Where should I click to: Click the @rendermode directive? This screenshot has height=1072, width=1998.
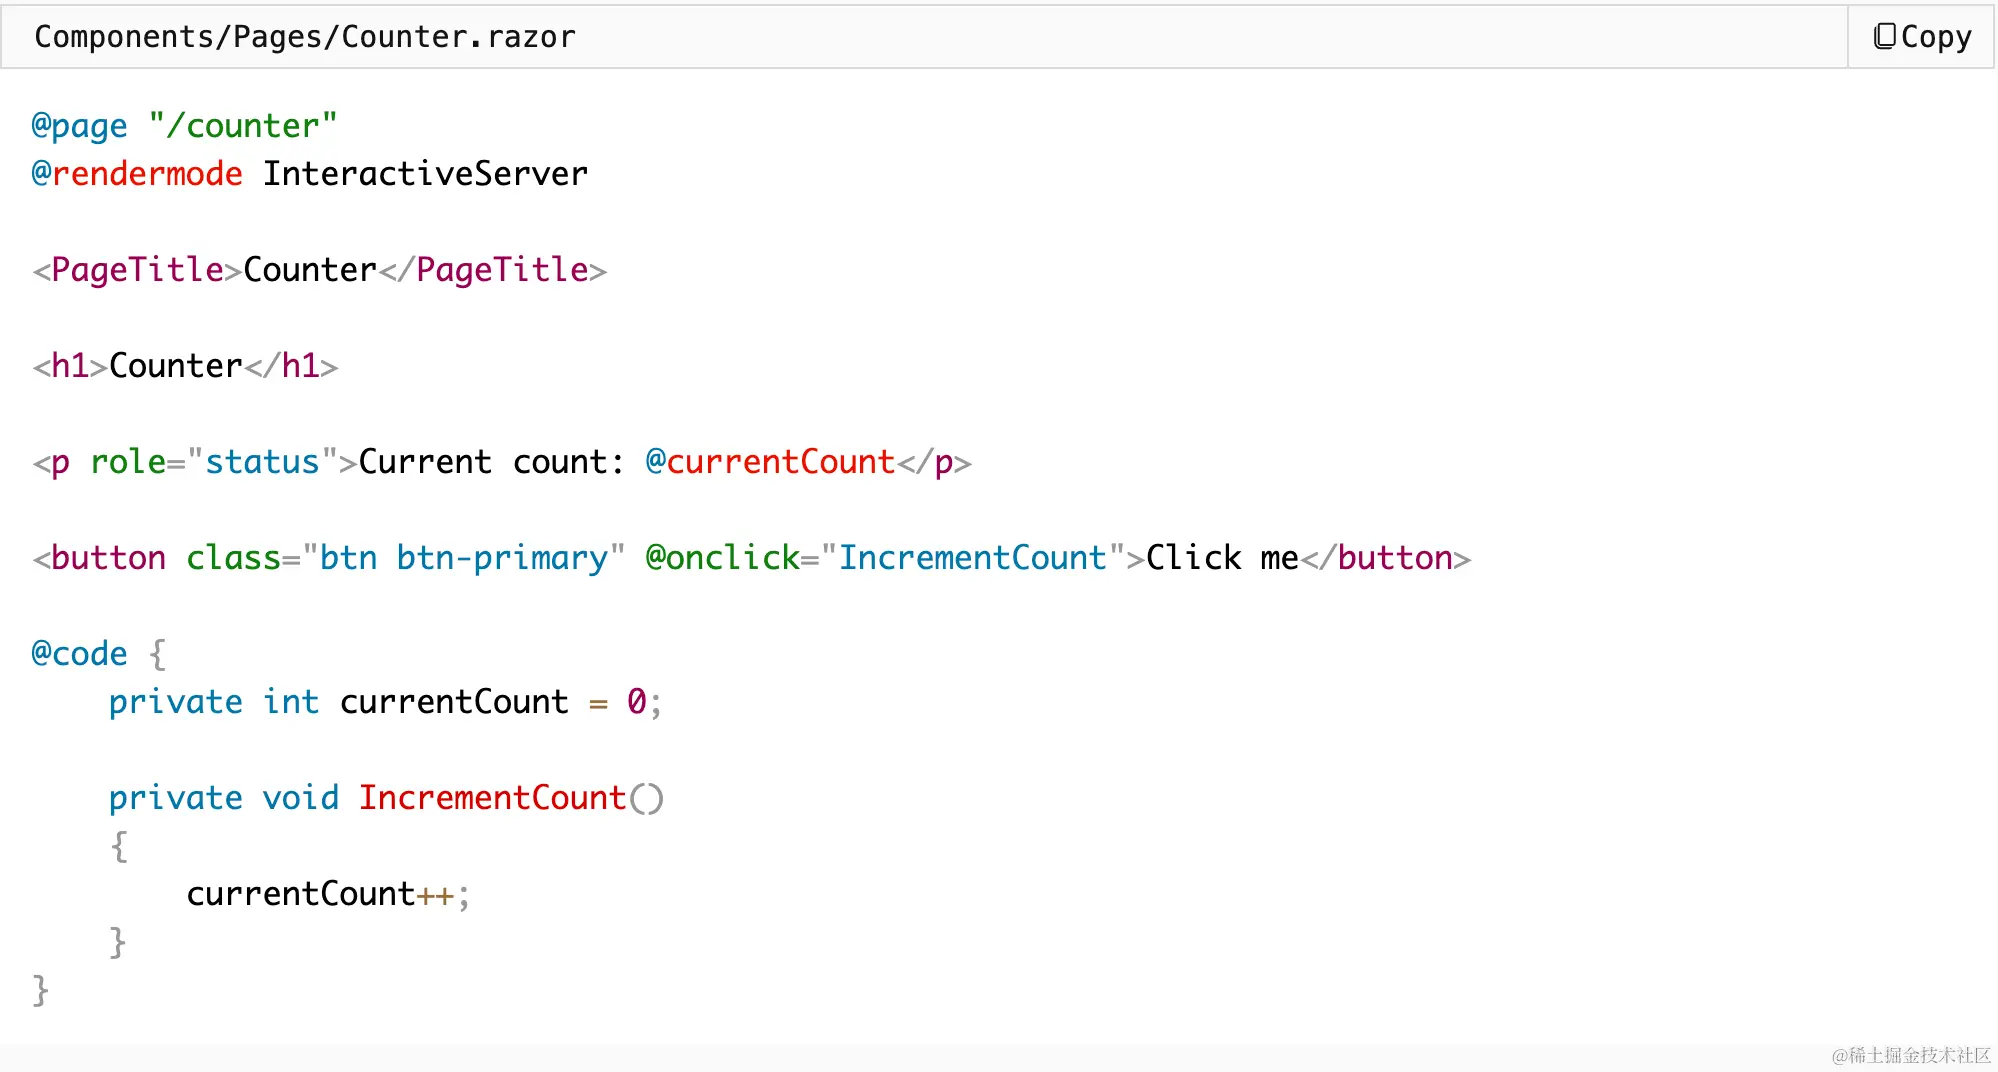(137, 174)
